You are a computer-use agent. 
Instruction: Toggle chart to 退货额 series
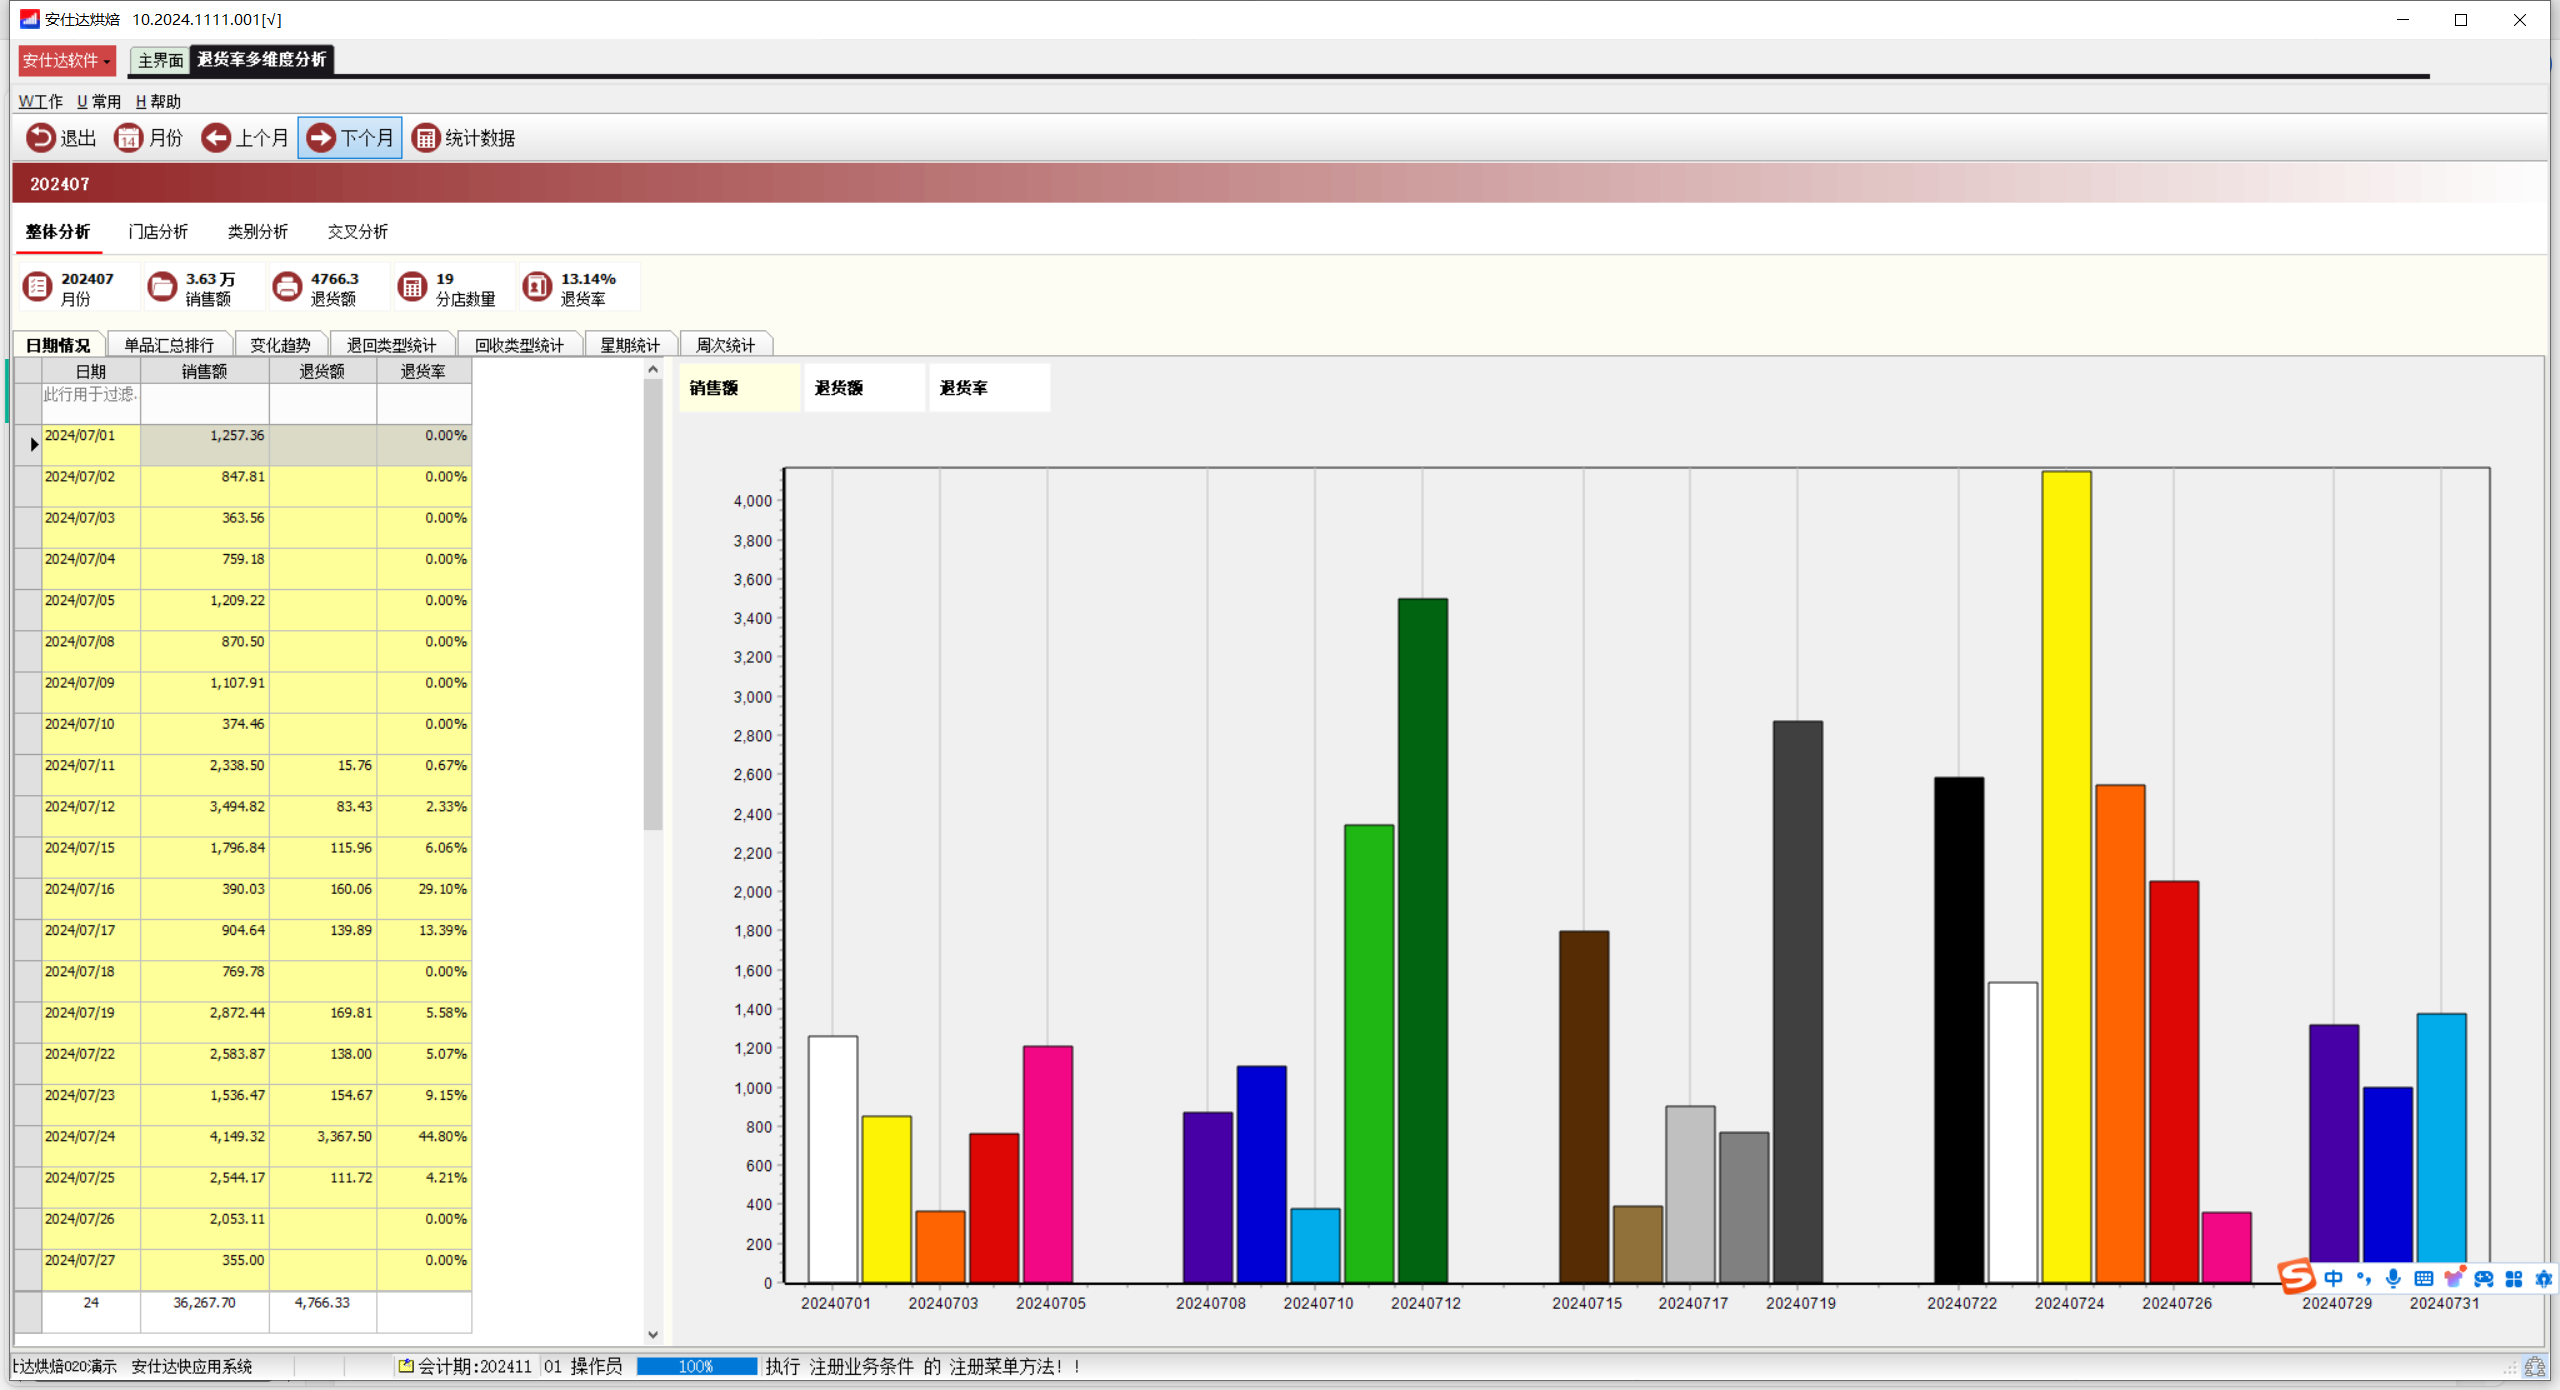[x=840, y=388]
